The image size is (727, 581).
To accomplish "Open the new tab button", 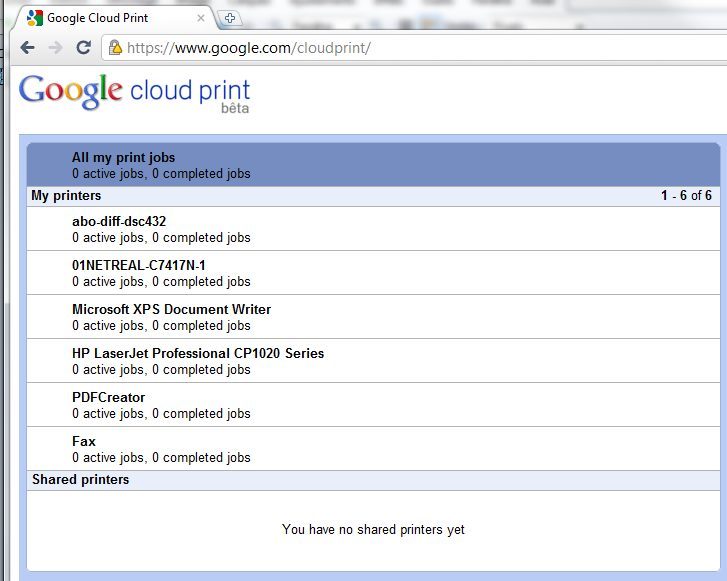I will click(229, 18).
